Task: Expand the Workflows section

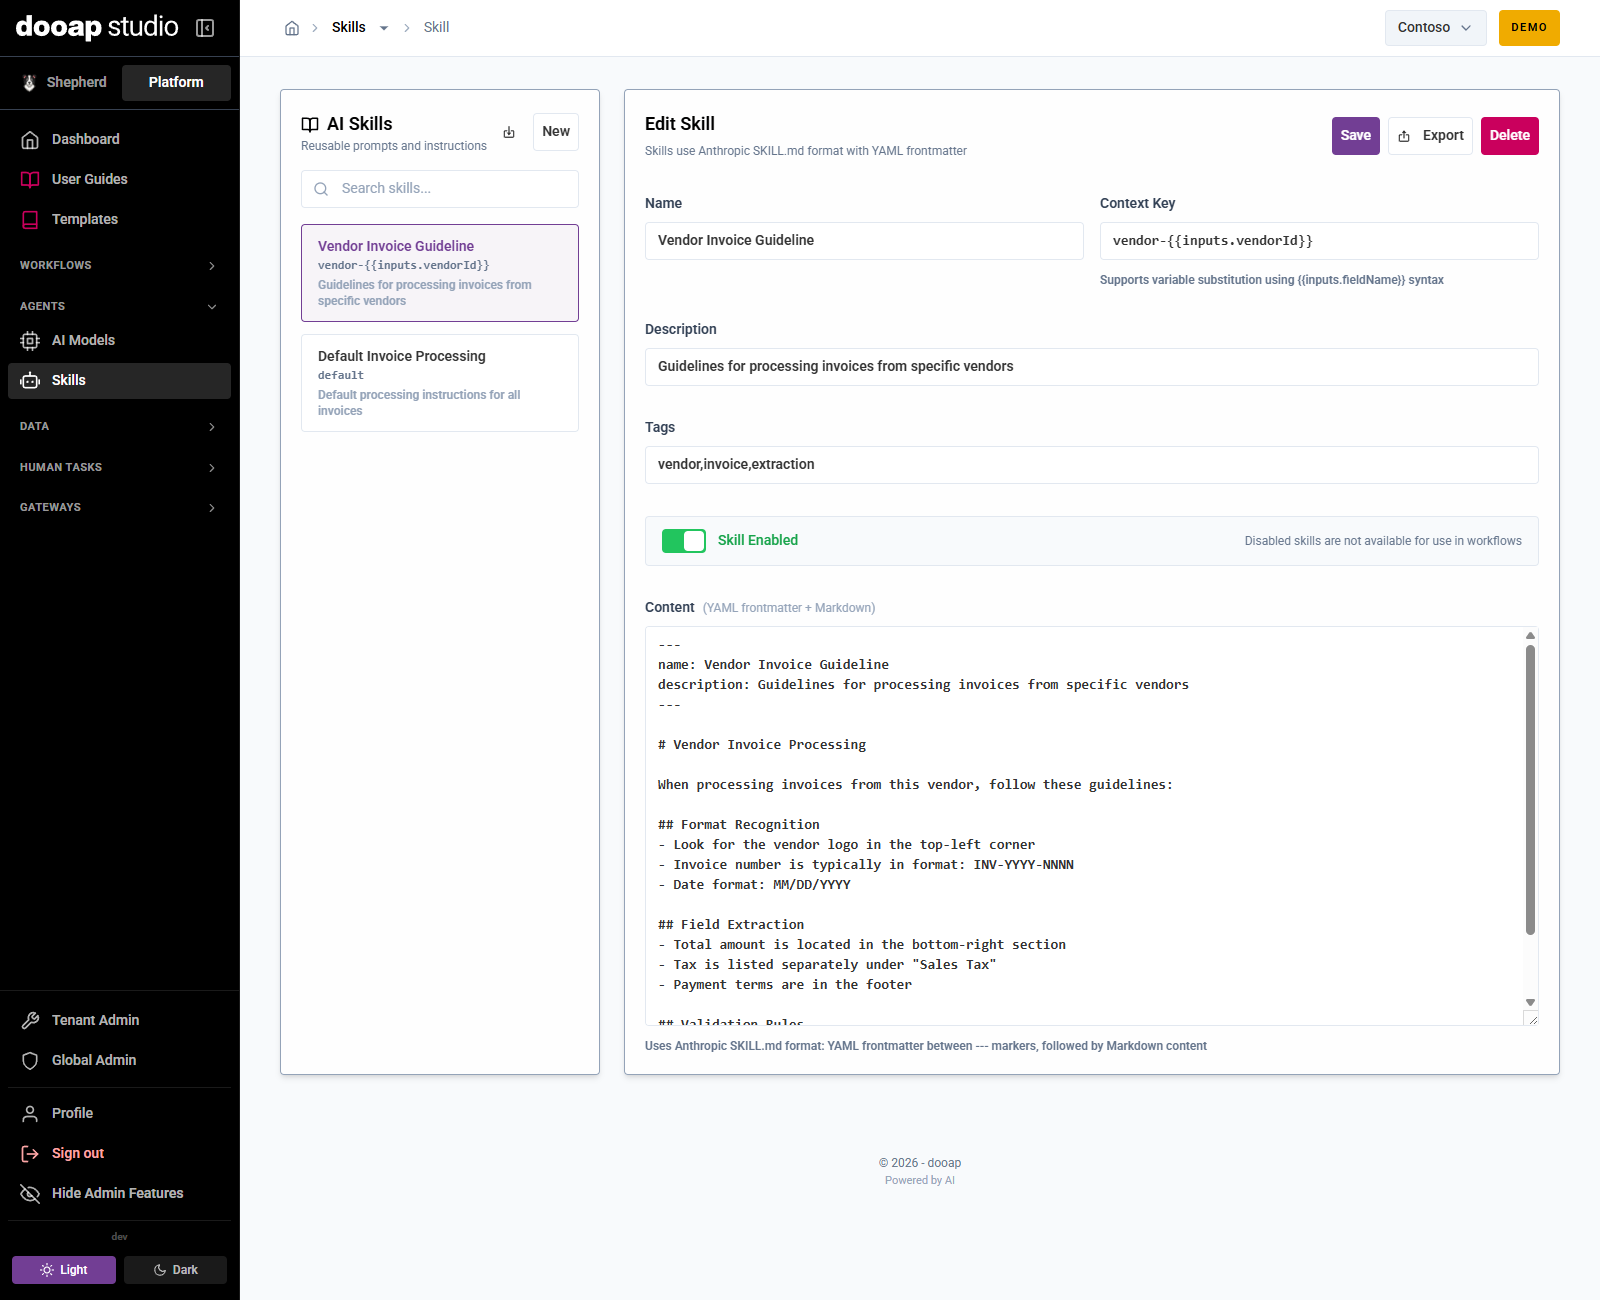Action: pos(119,266)
